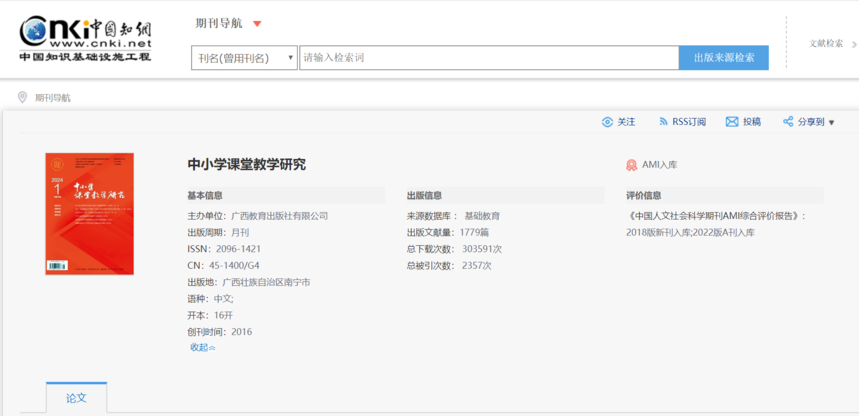The height and width of the screenshot is (416, 859).
Task: Click the AMI medal badge icon
Action: (x=632, y=164)
